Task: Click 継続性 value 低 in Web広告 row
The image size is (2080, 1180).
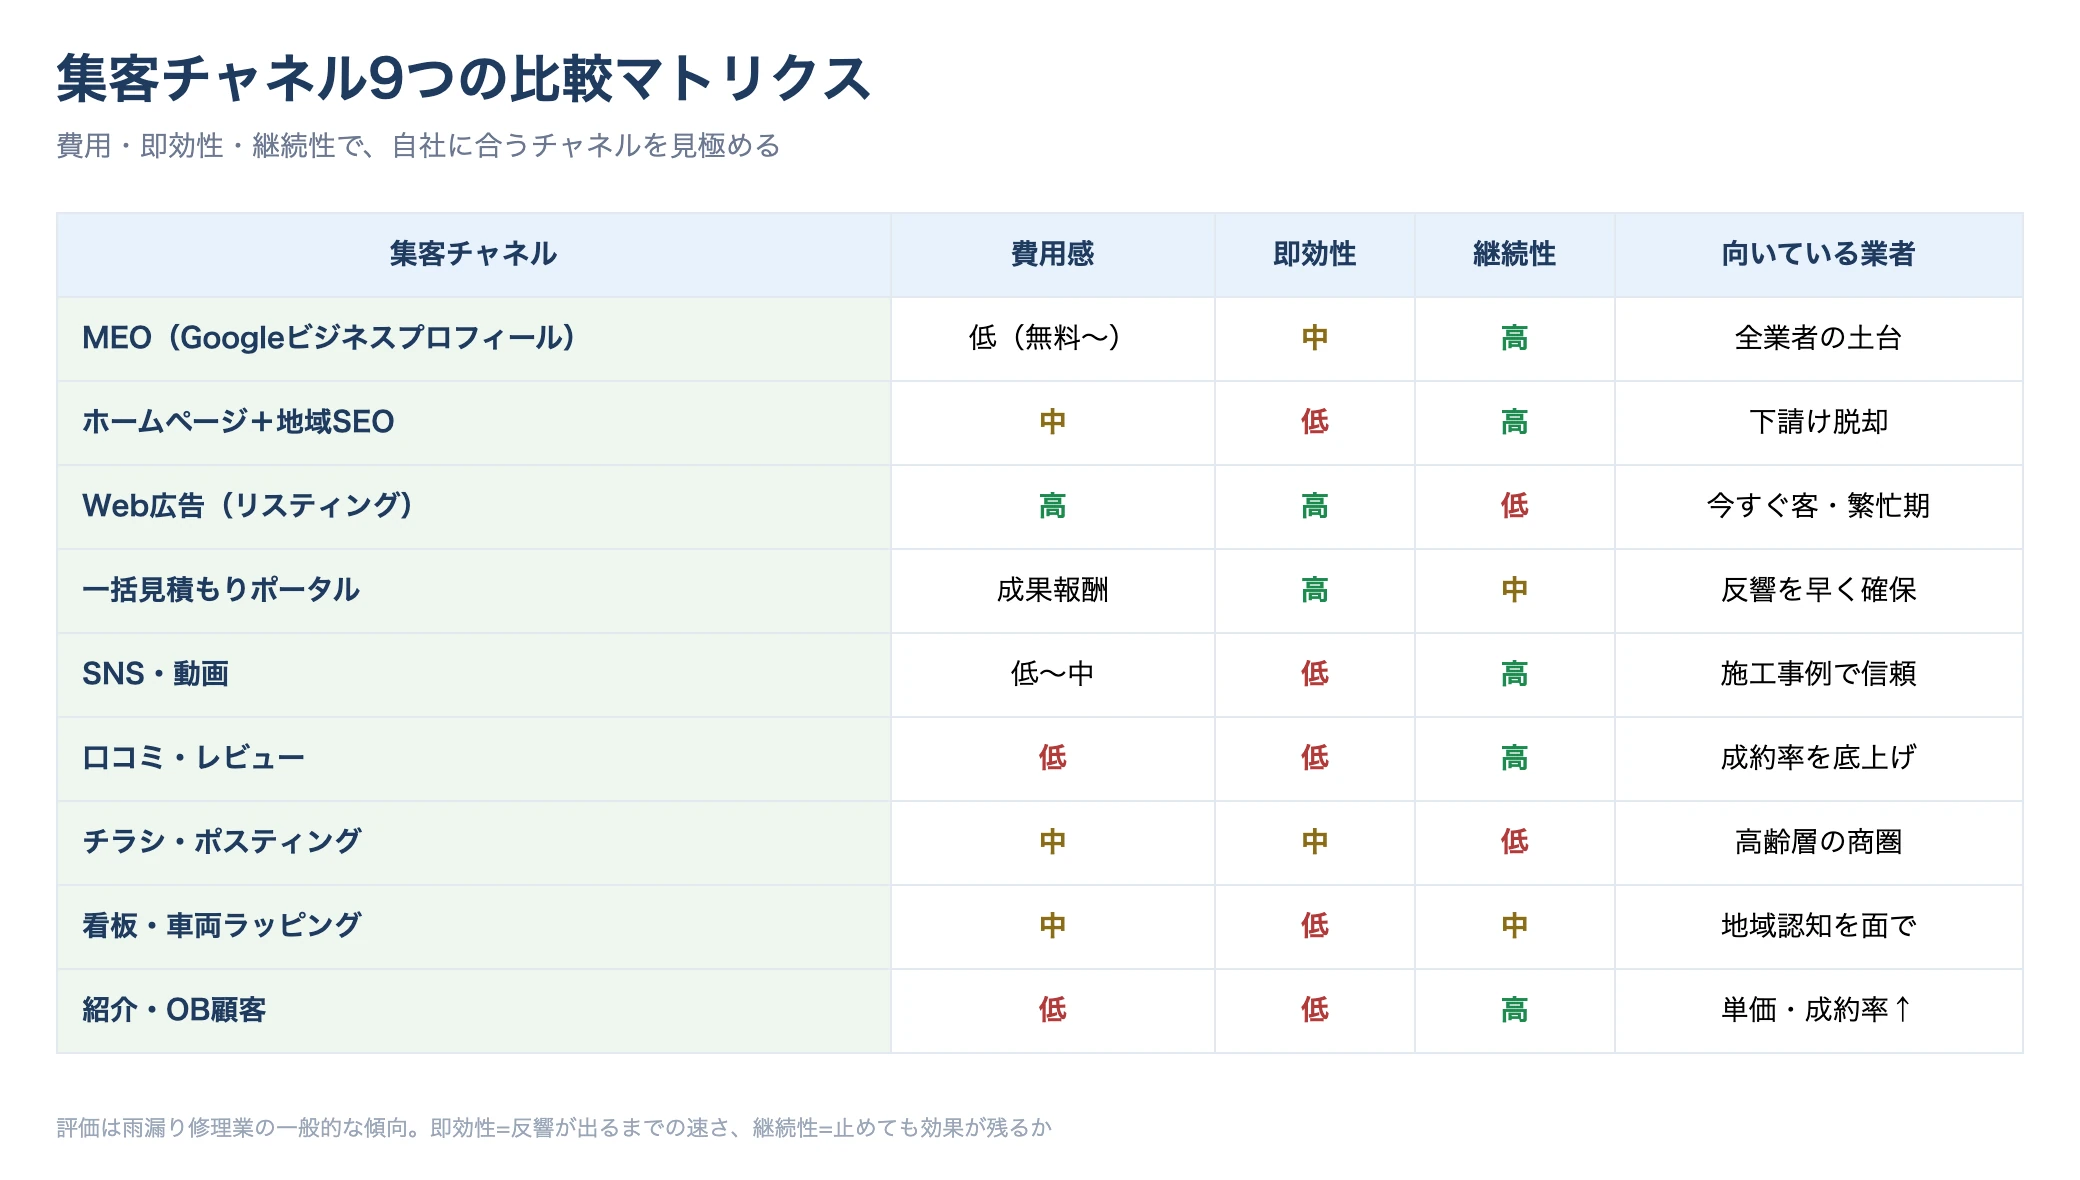Action: coord(1514,506)
